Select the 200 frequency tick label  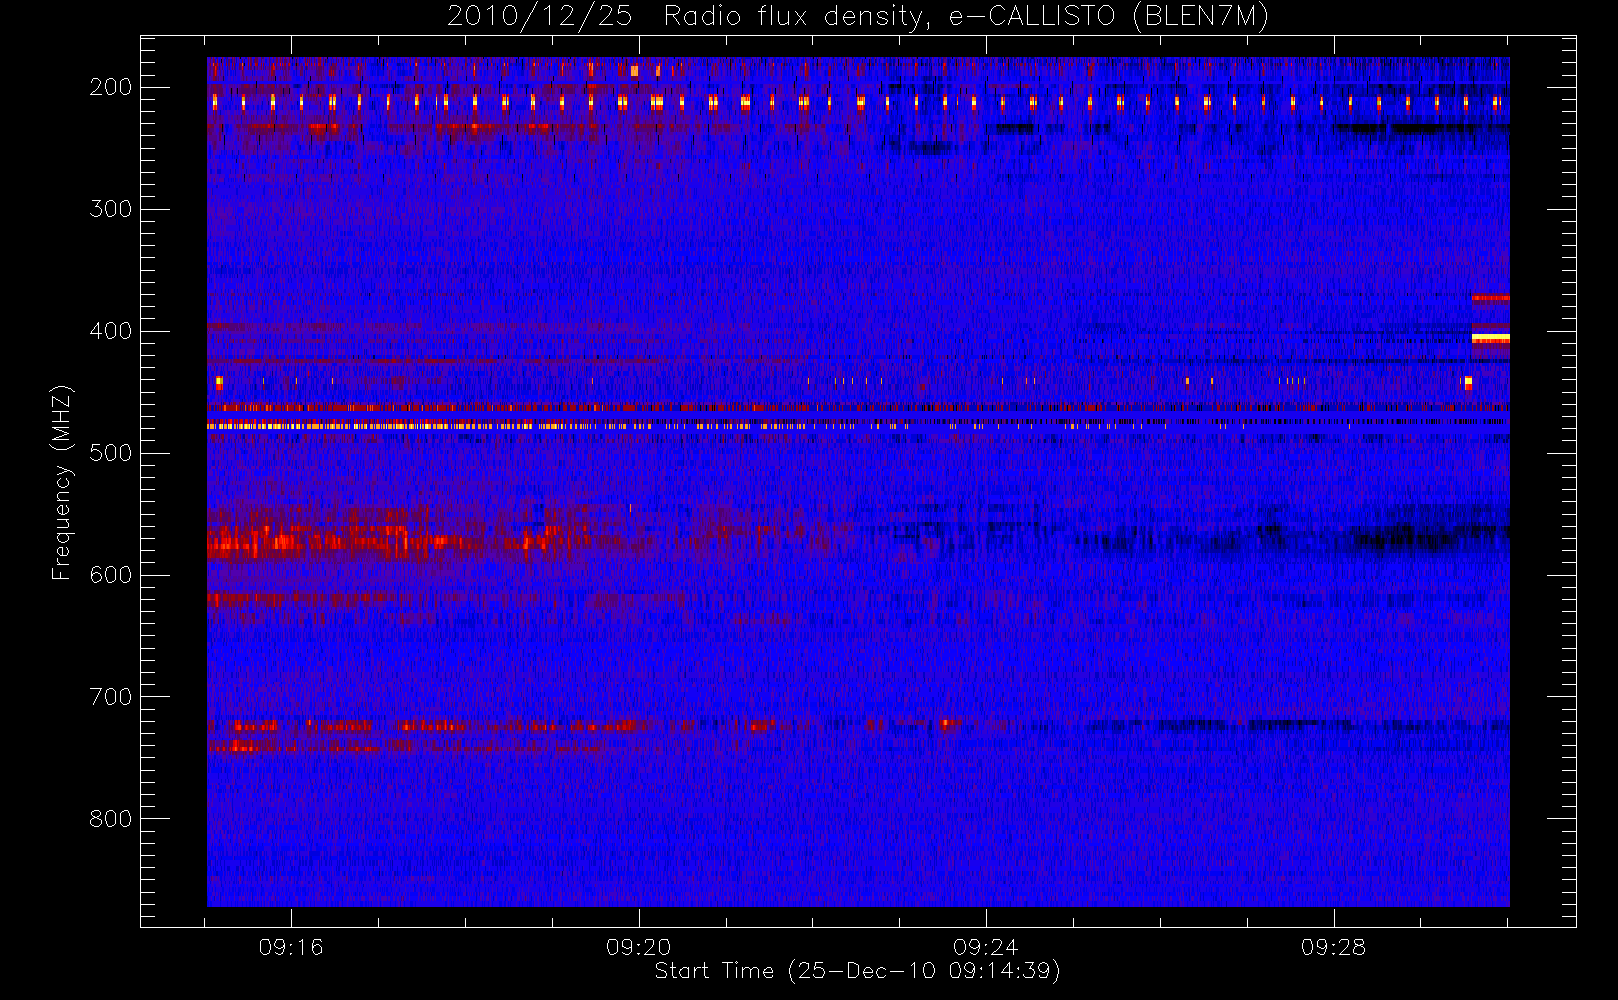[110, 87]
